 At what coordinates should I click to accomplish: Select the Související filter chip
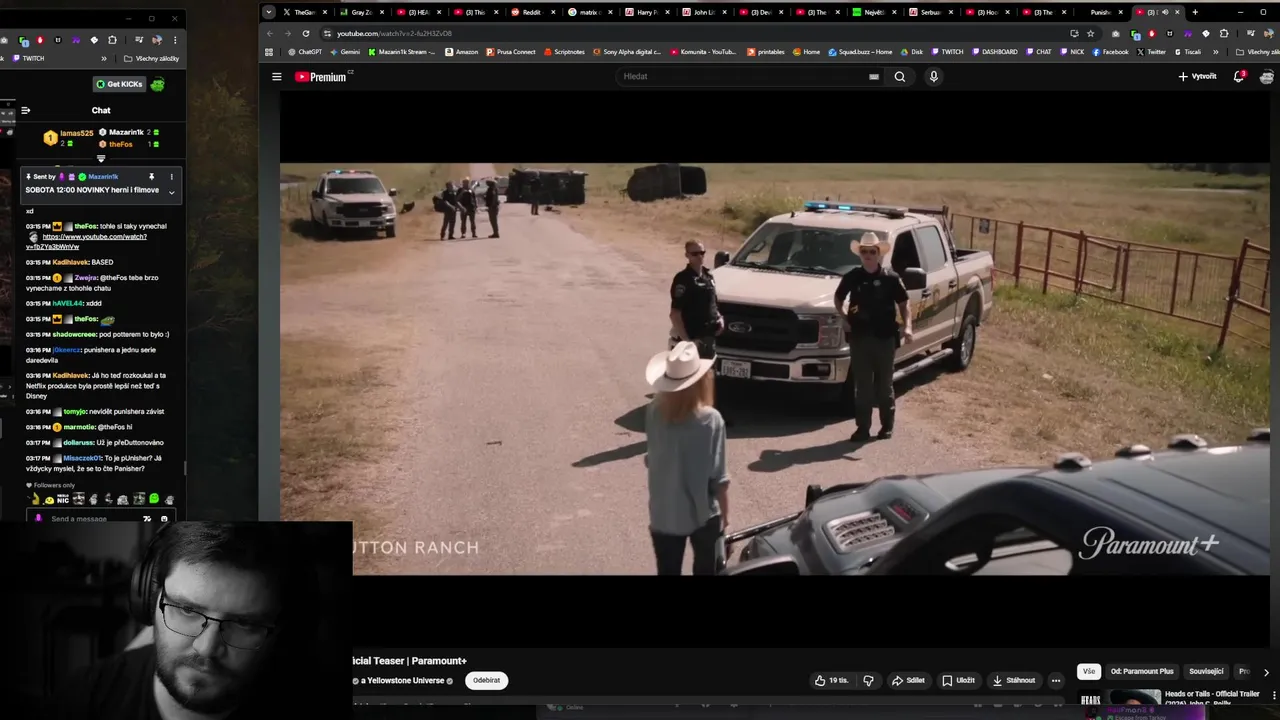click(1206, 672)
